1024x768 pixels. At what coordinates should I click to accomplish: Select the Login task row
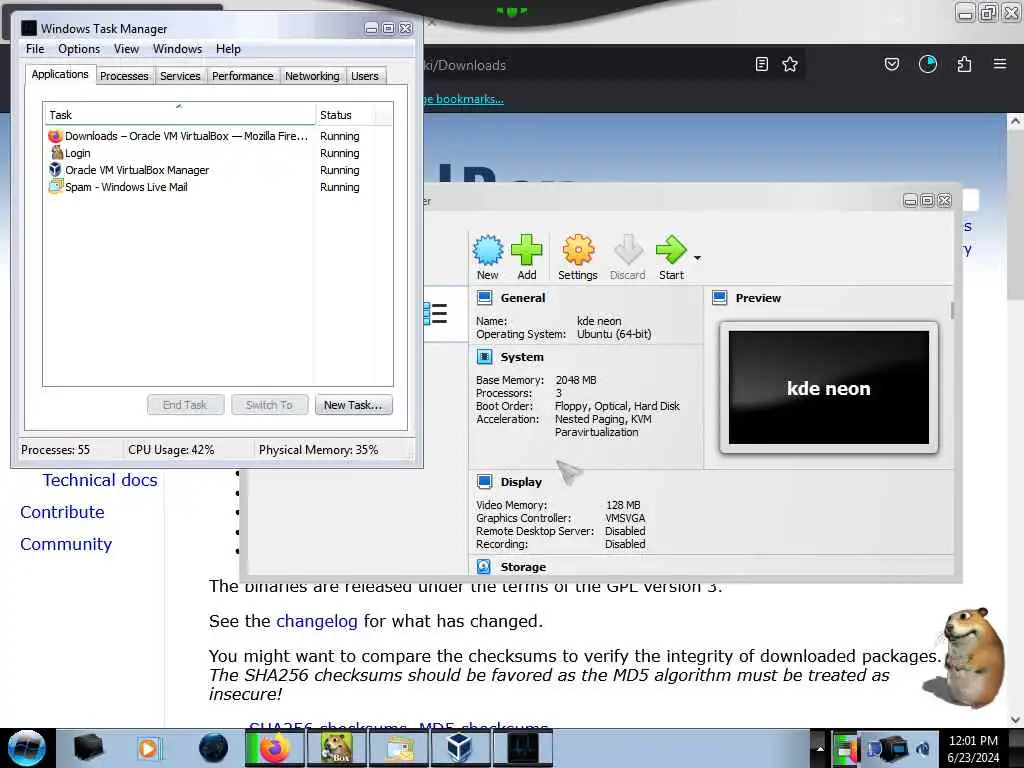click(x=218, y=153)
